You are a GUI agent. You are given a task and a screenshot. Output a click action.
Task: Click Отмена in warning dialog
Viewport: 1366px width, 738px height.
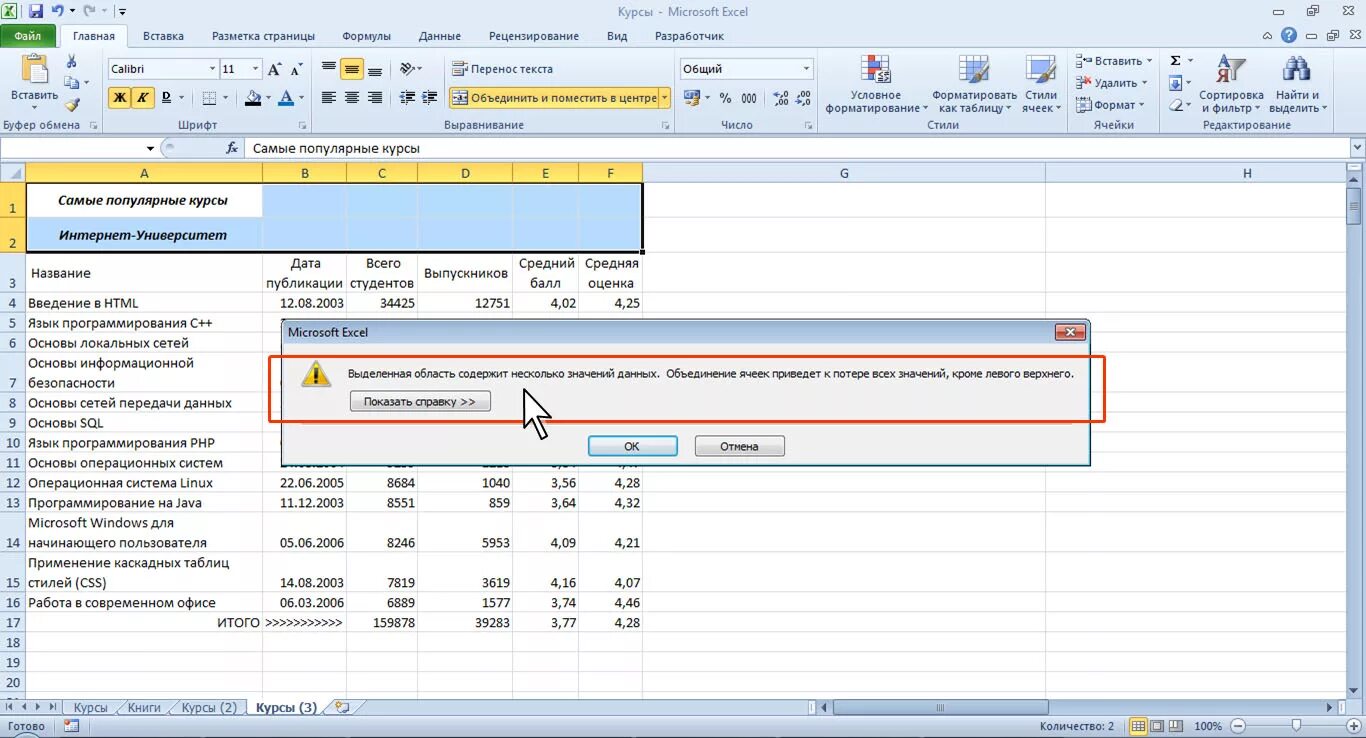739,446
